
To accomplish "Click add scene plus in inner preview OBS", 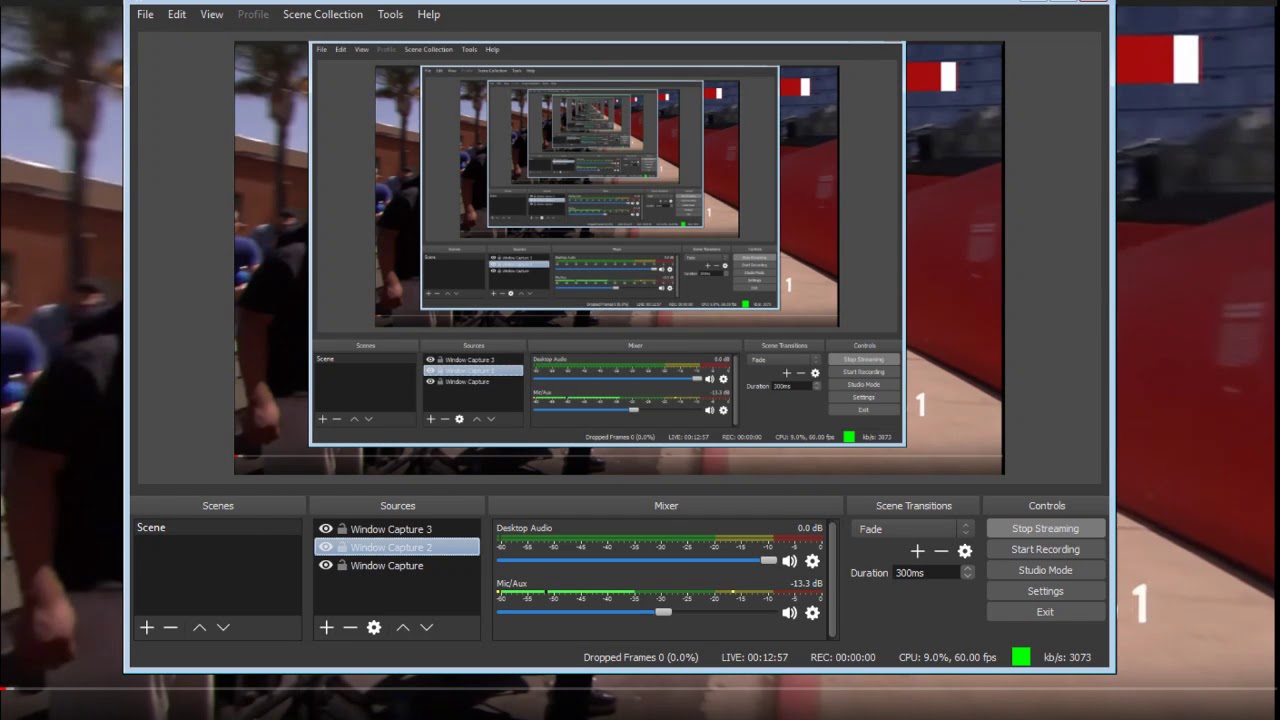I will 323,419.
